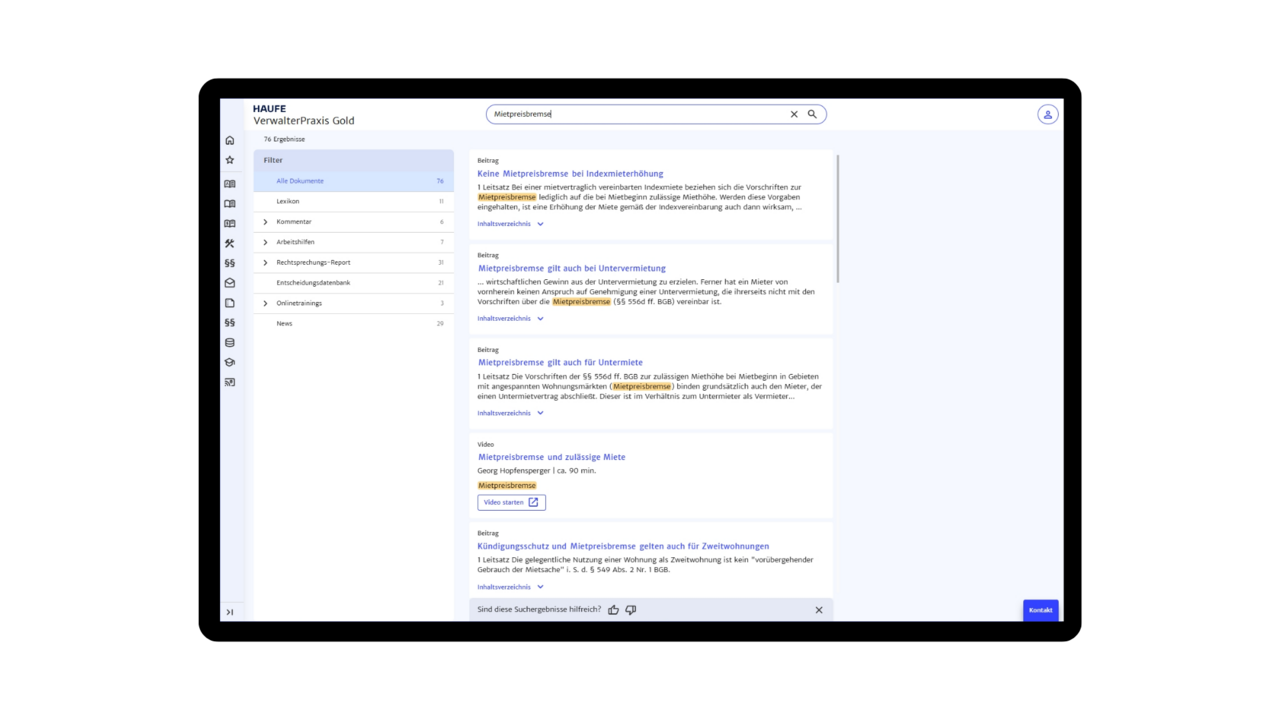The image size is (1280, 720).
Task: Open the graduation cap training icon
Action: tap(230, 363)
